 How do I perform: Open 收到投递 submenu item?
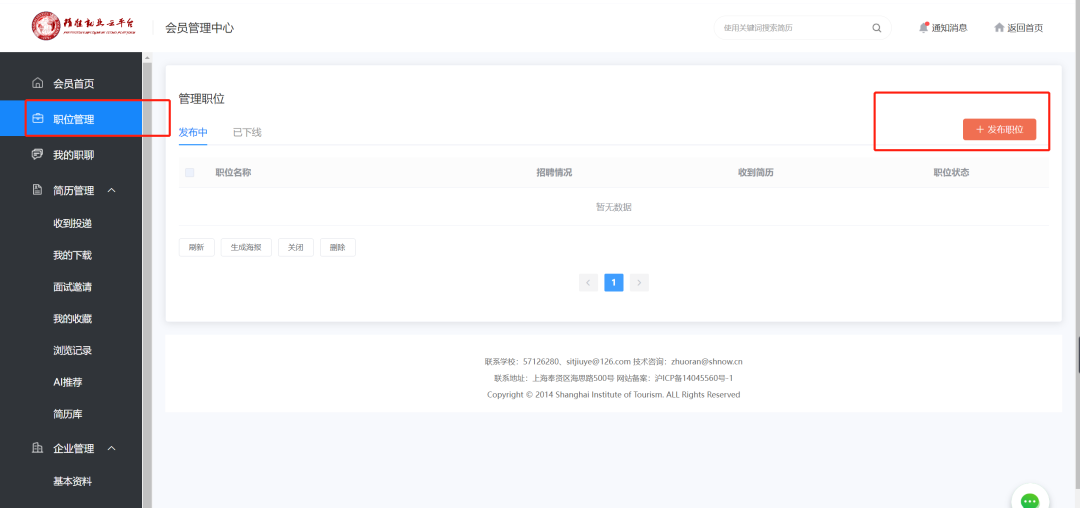(x=72, y=223)
